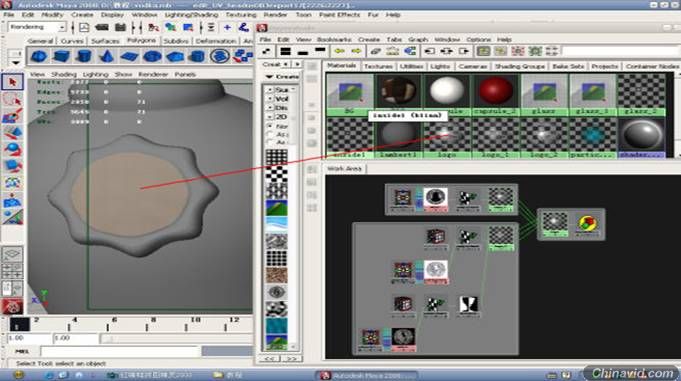The image size is (681, 381).
Task: Collapse the Create section triangle
Action: tap(269, 77)
